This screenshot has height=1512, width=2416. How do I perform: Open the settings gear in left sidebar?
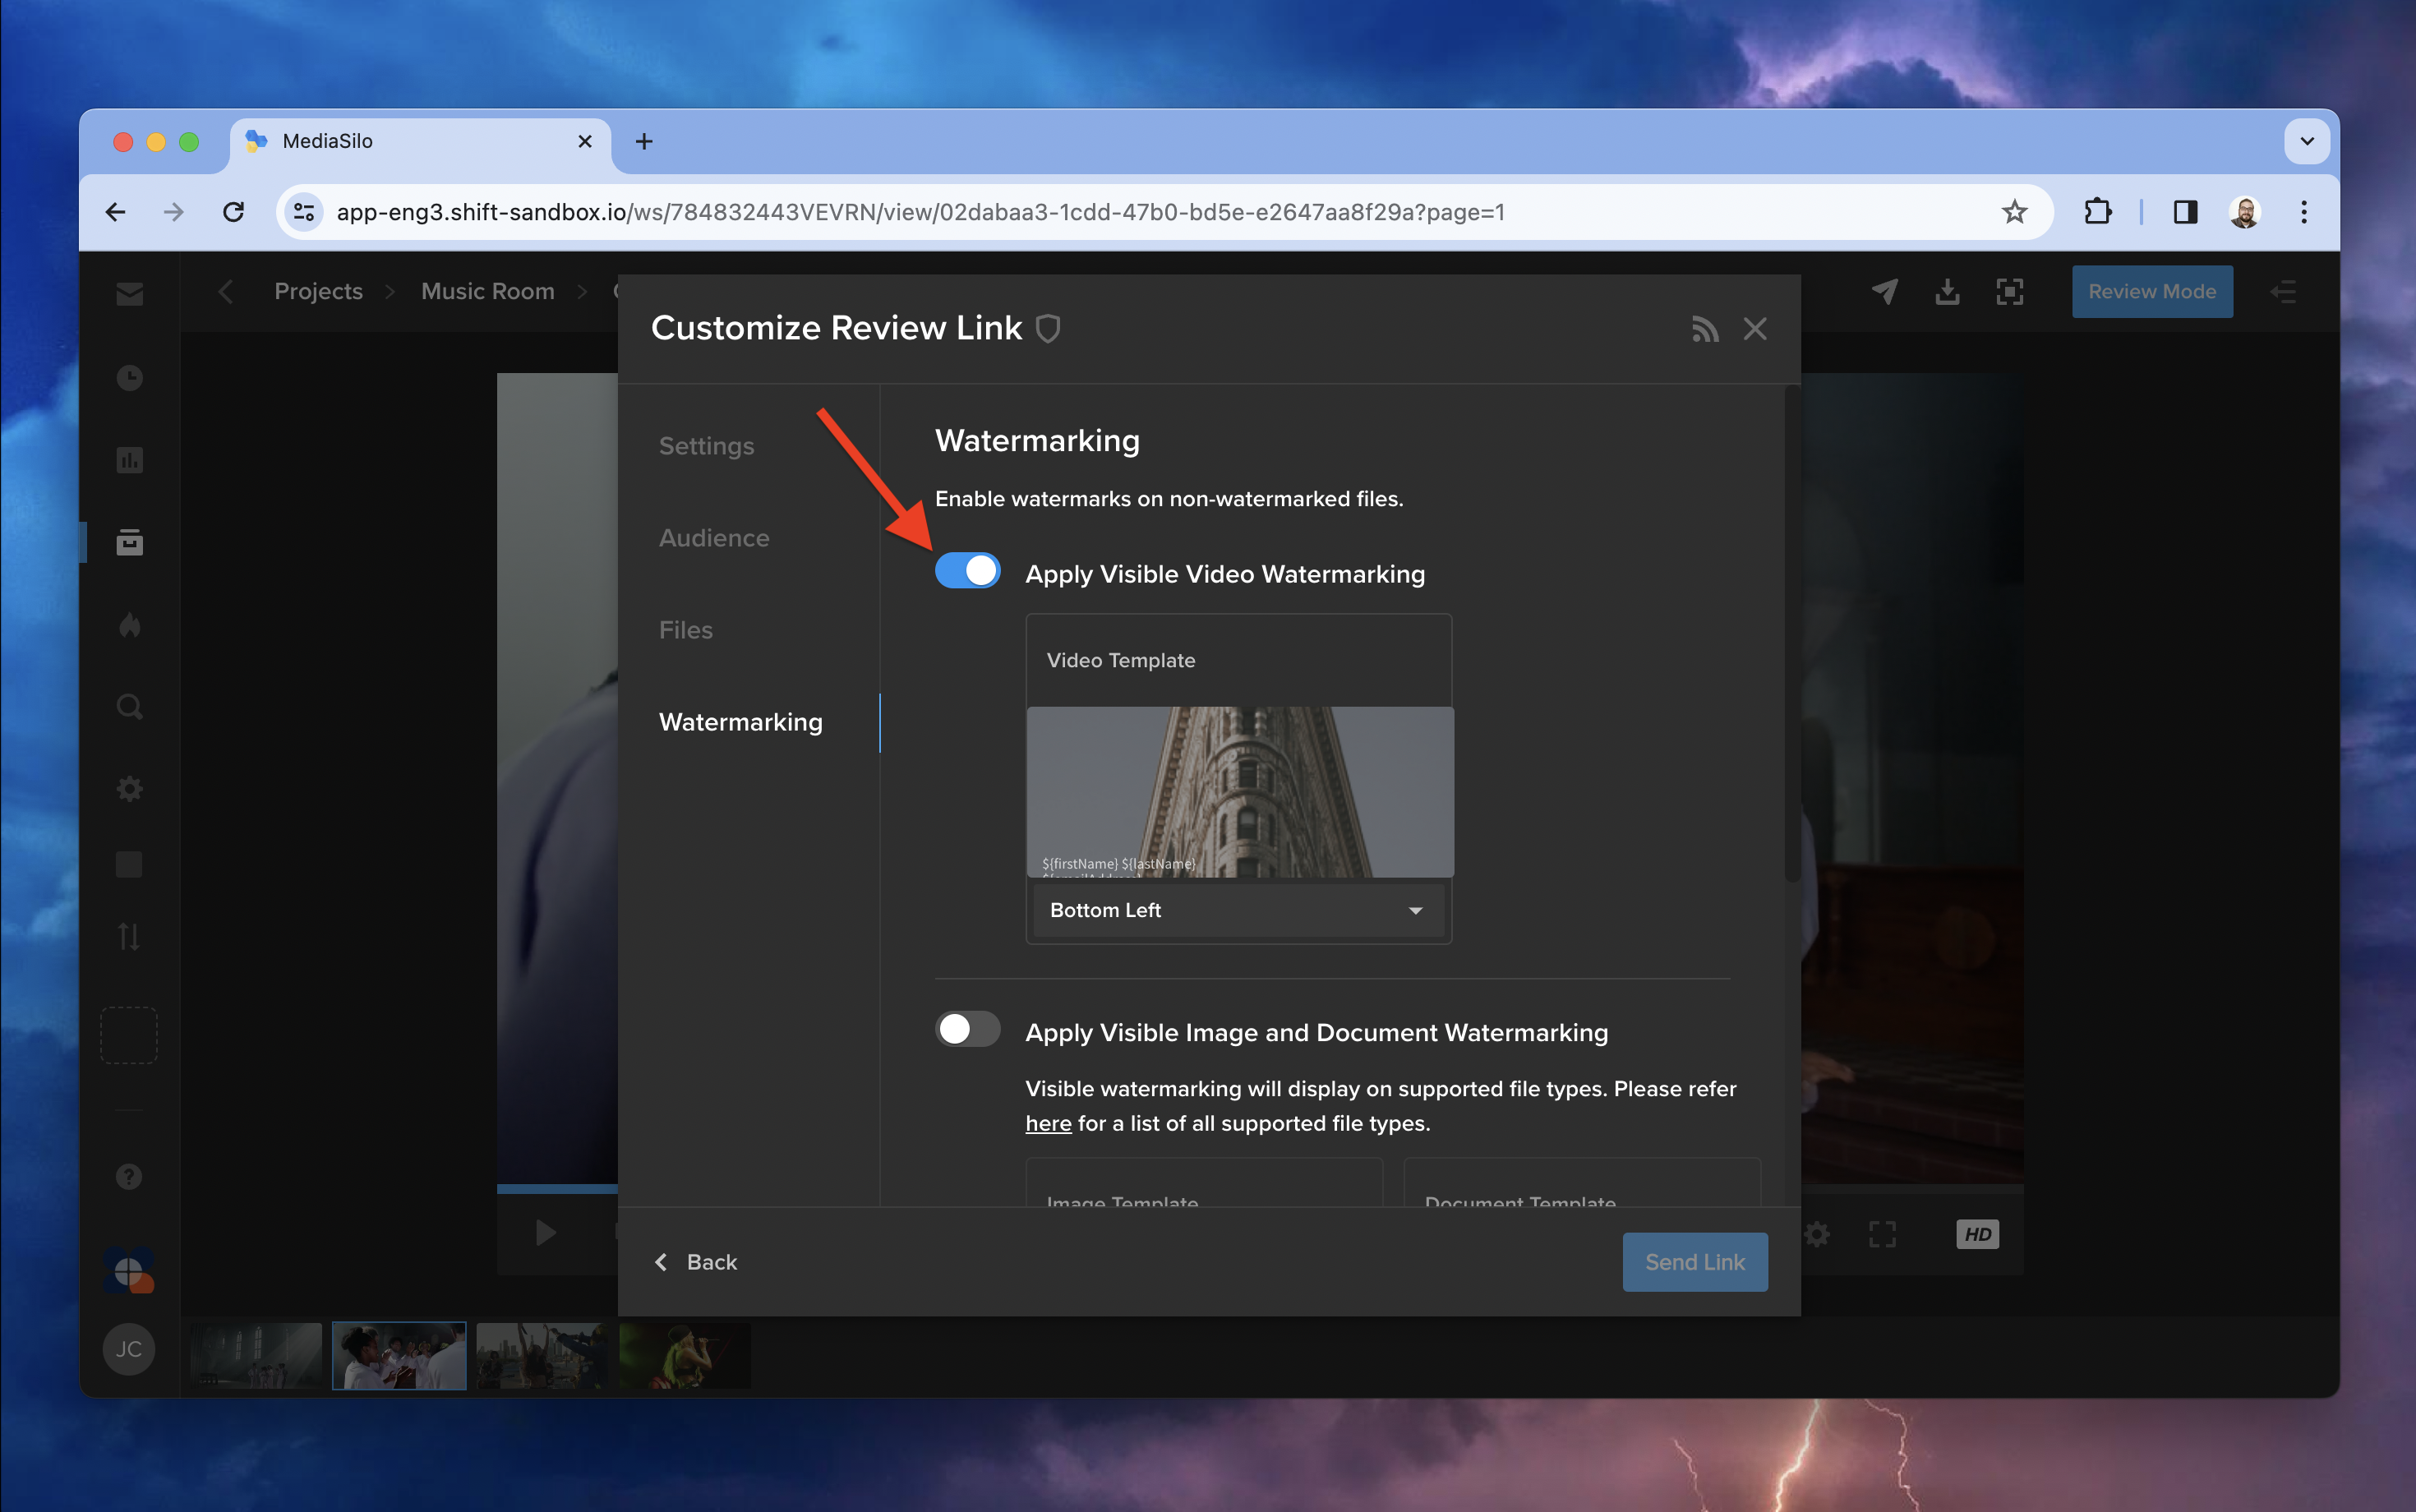(129, 789)
